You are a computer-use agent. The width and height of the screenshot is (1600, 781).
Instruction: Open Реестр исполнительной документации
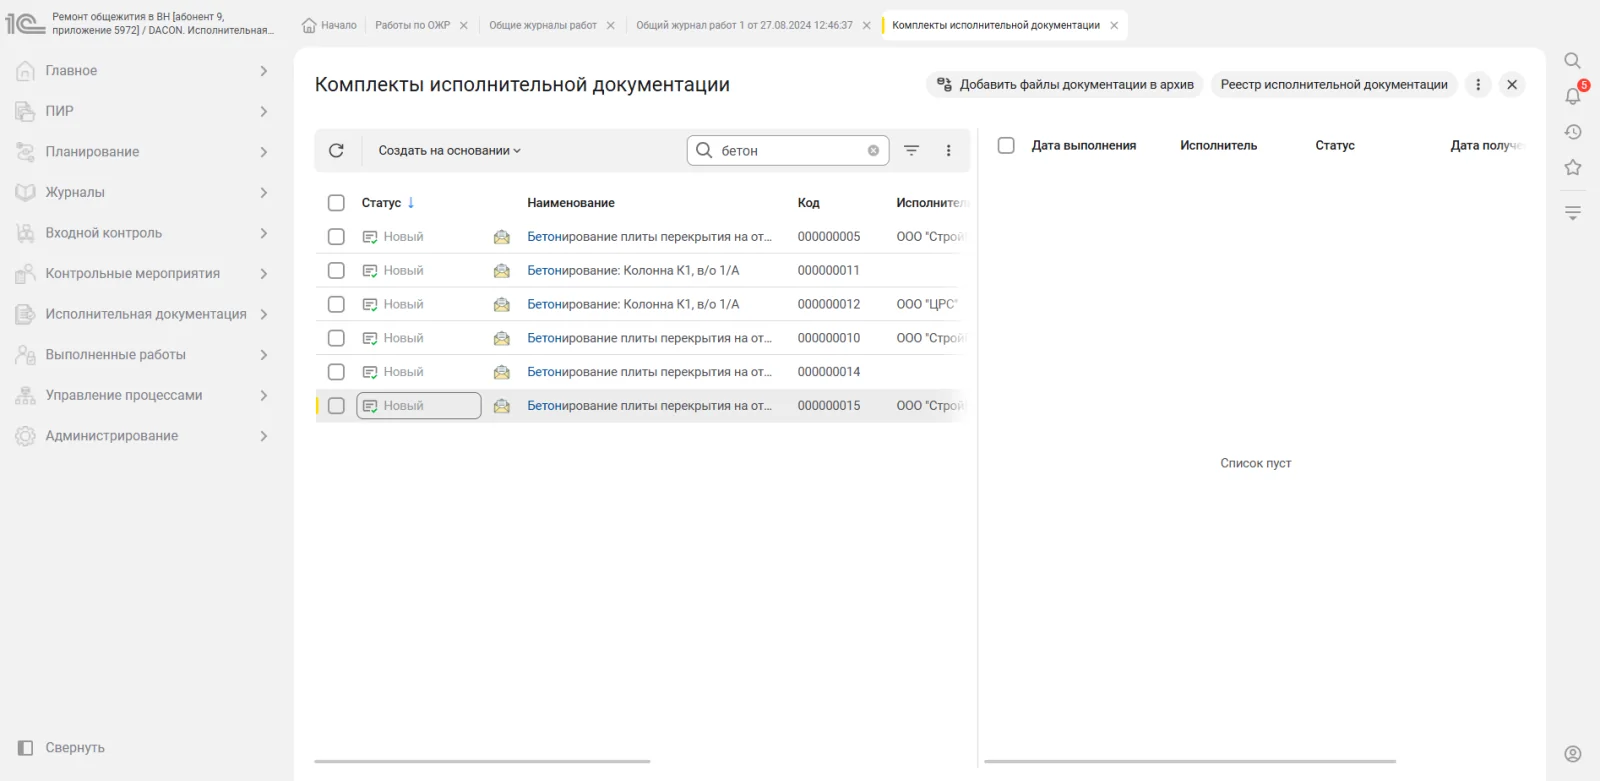click(x=1334, y=85)
